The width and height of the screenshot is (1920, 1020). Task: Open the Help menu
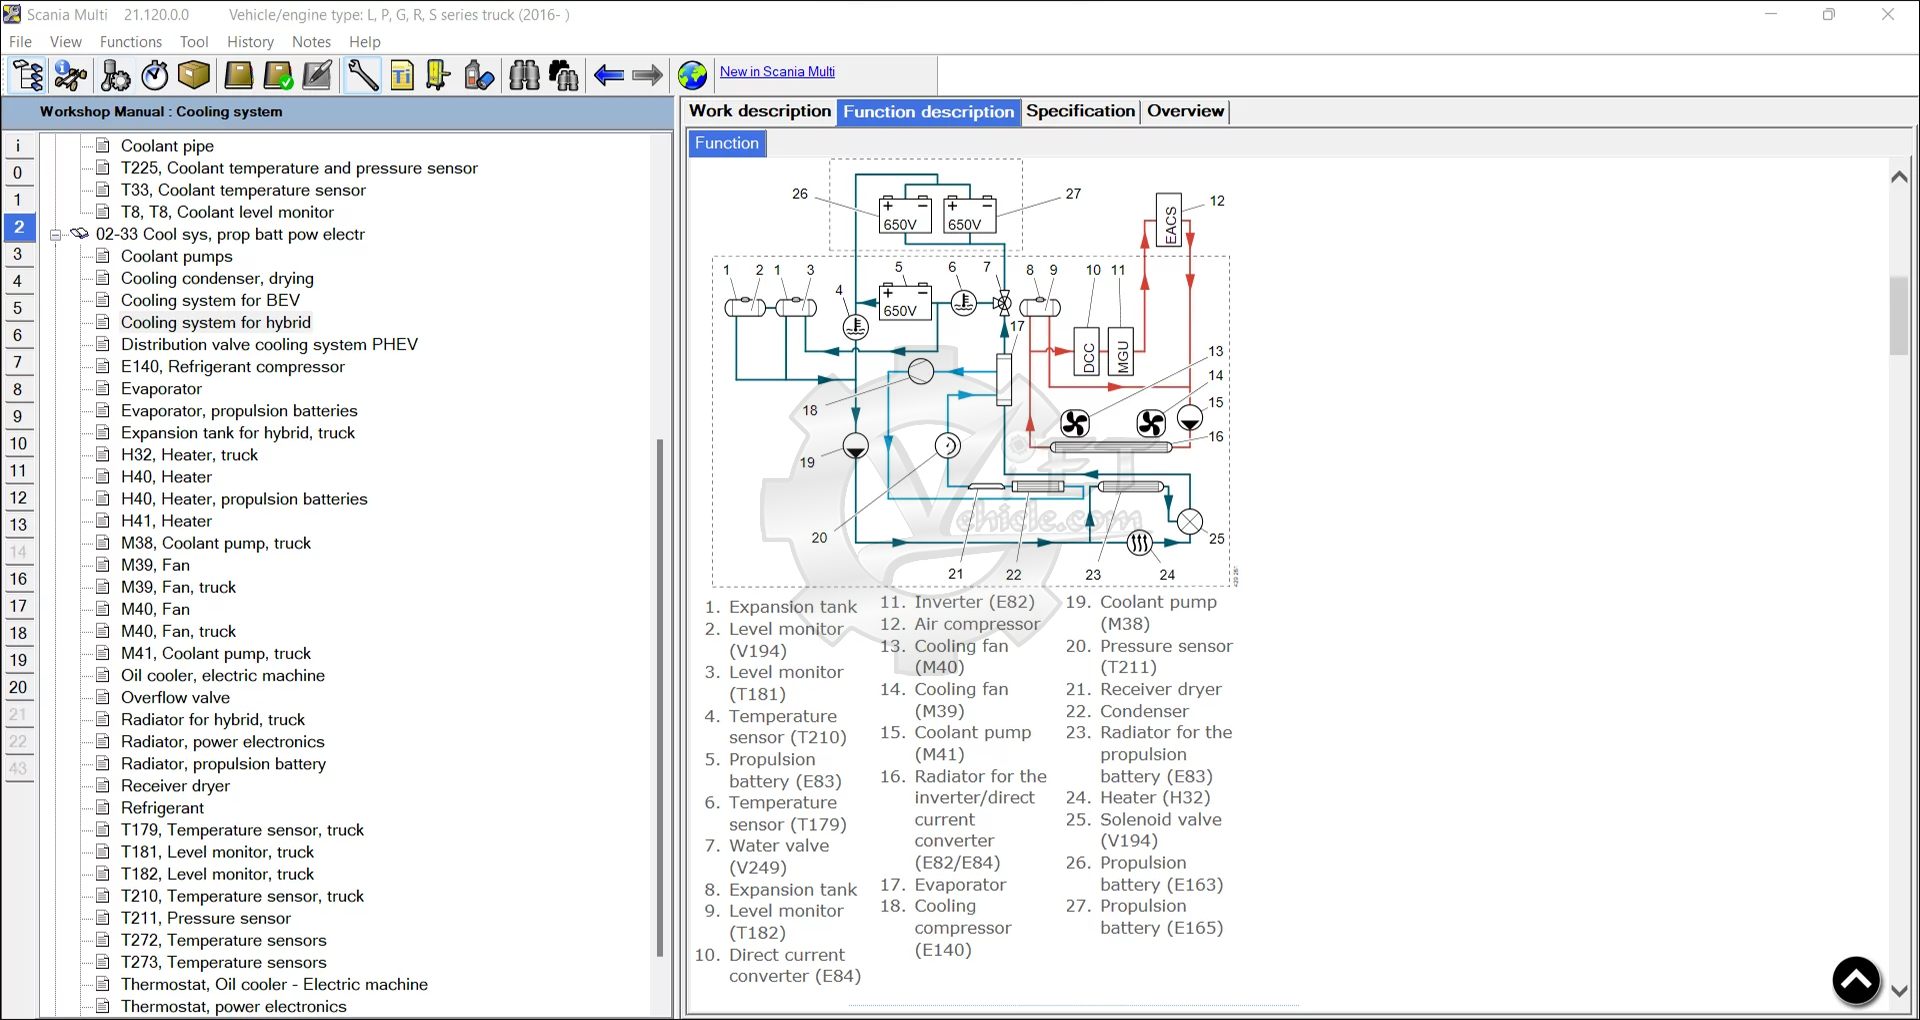(365, 42)
